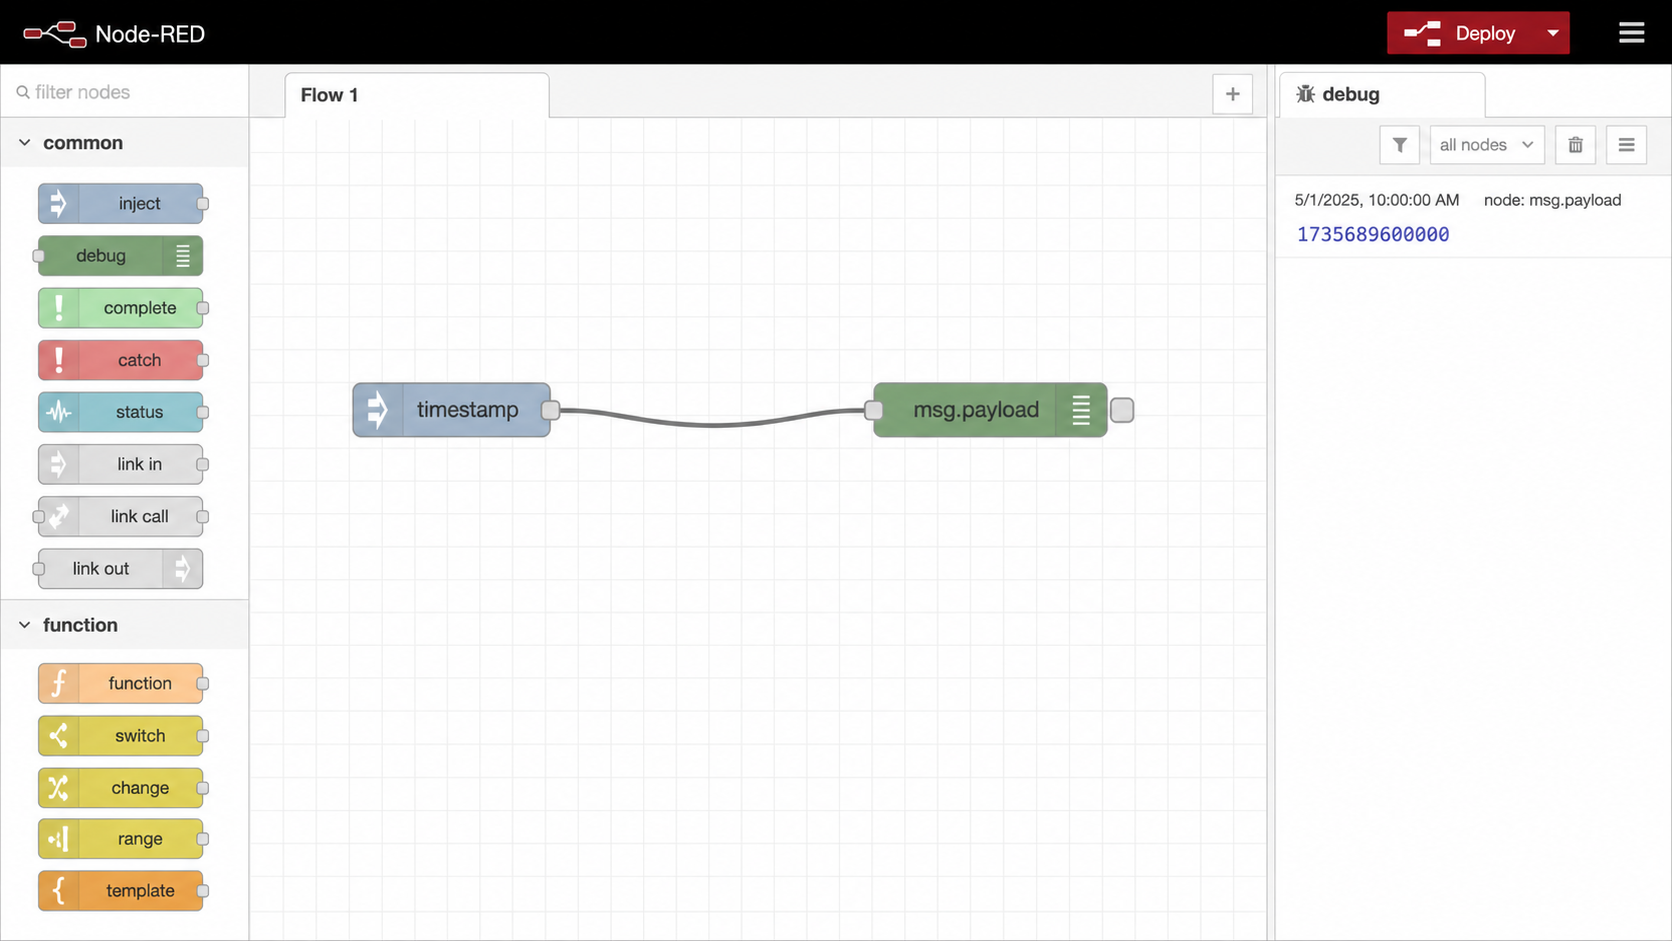Click the 1735689600000 debug value
The width and height of the screenshot is (1672, 941).
[1373, 234]
